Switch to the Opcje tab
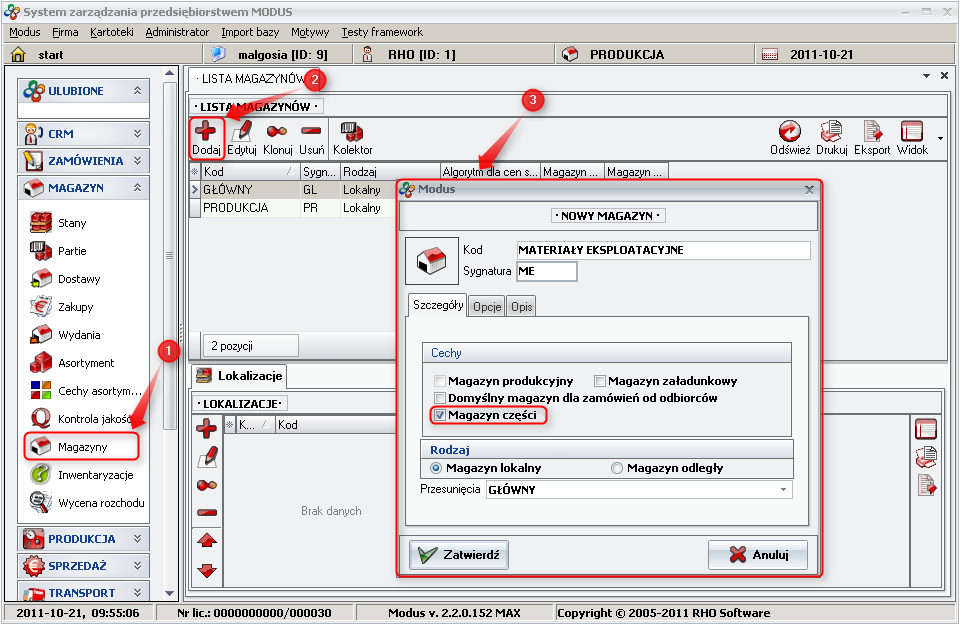 [x=487, y=307]
